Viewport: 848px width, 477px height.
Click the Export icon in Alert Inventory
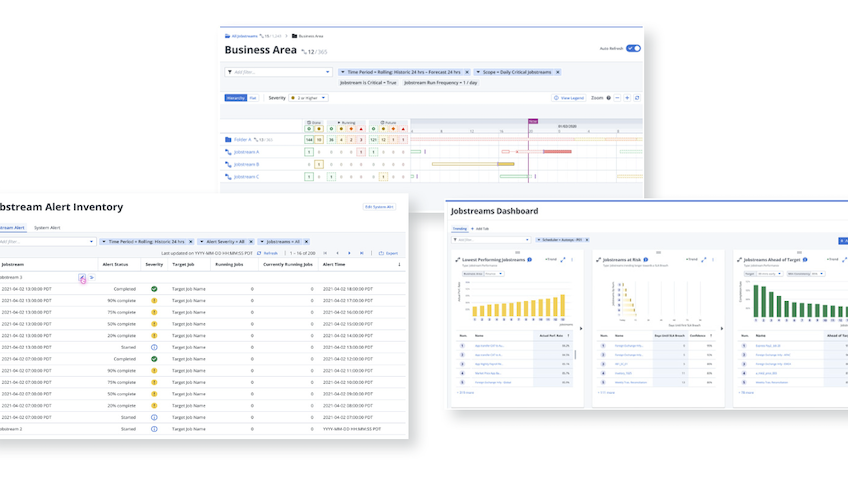[388, 253]
